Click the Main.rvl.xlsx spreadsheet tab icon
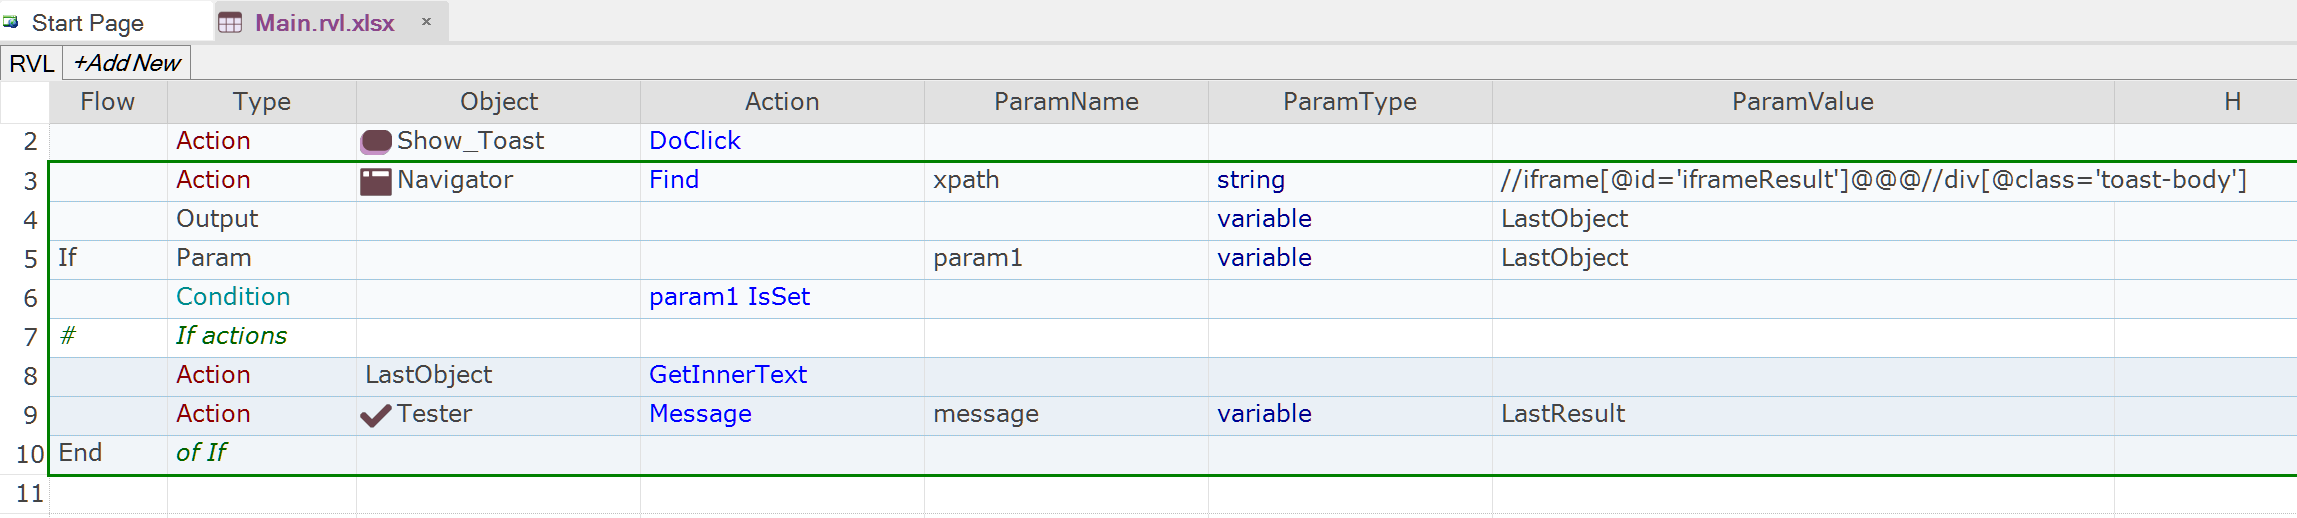Screen dimensions: 2297x518 click(x=230, y=23)
